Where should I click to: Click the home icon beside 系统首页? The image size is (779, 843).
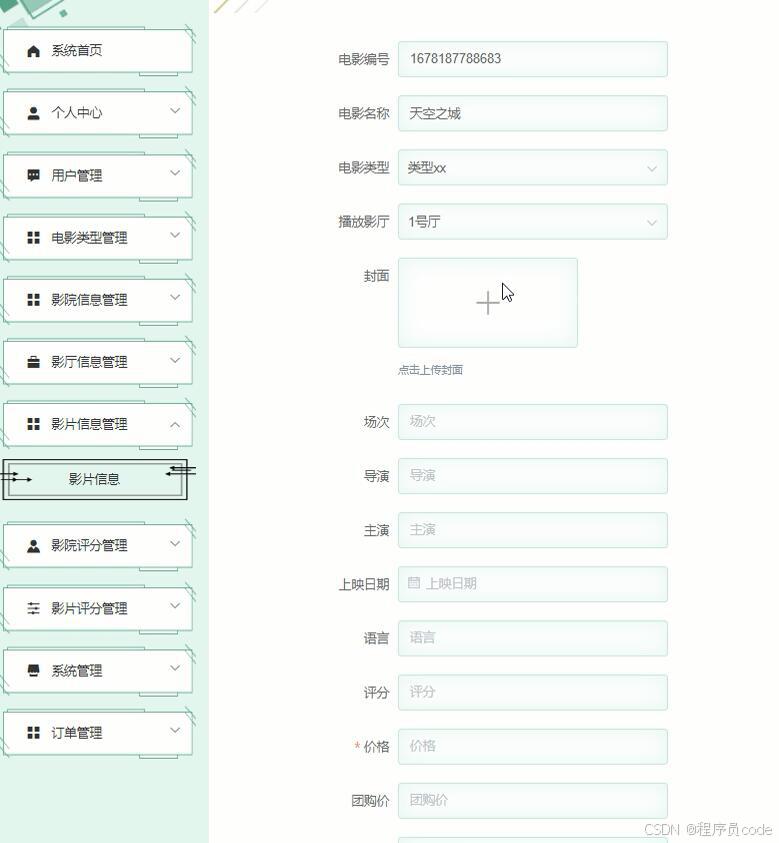[31, 50]
